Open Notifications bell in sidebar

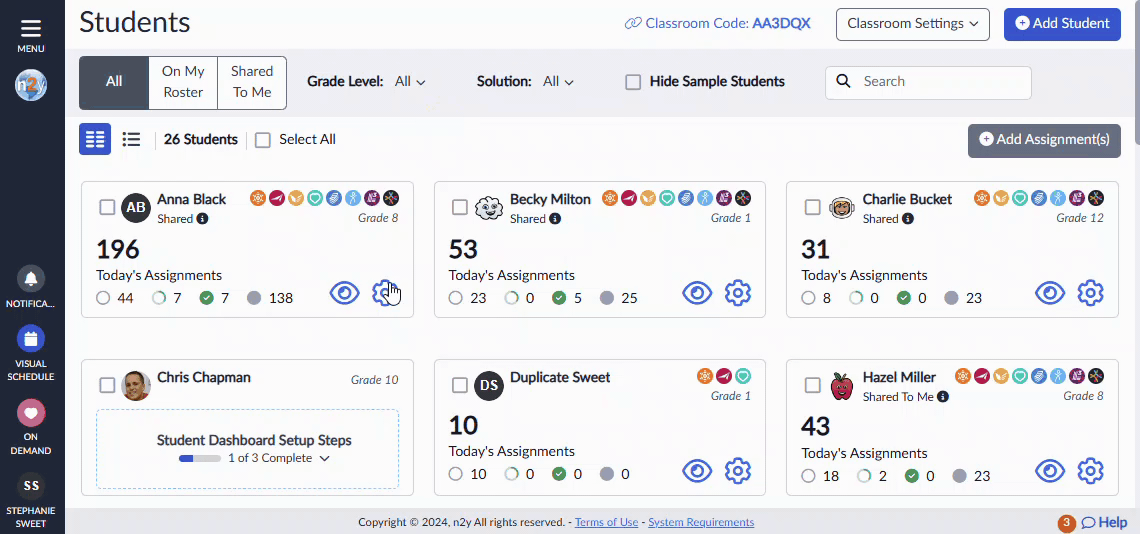click(x=31, y=279)
